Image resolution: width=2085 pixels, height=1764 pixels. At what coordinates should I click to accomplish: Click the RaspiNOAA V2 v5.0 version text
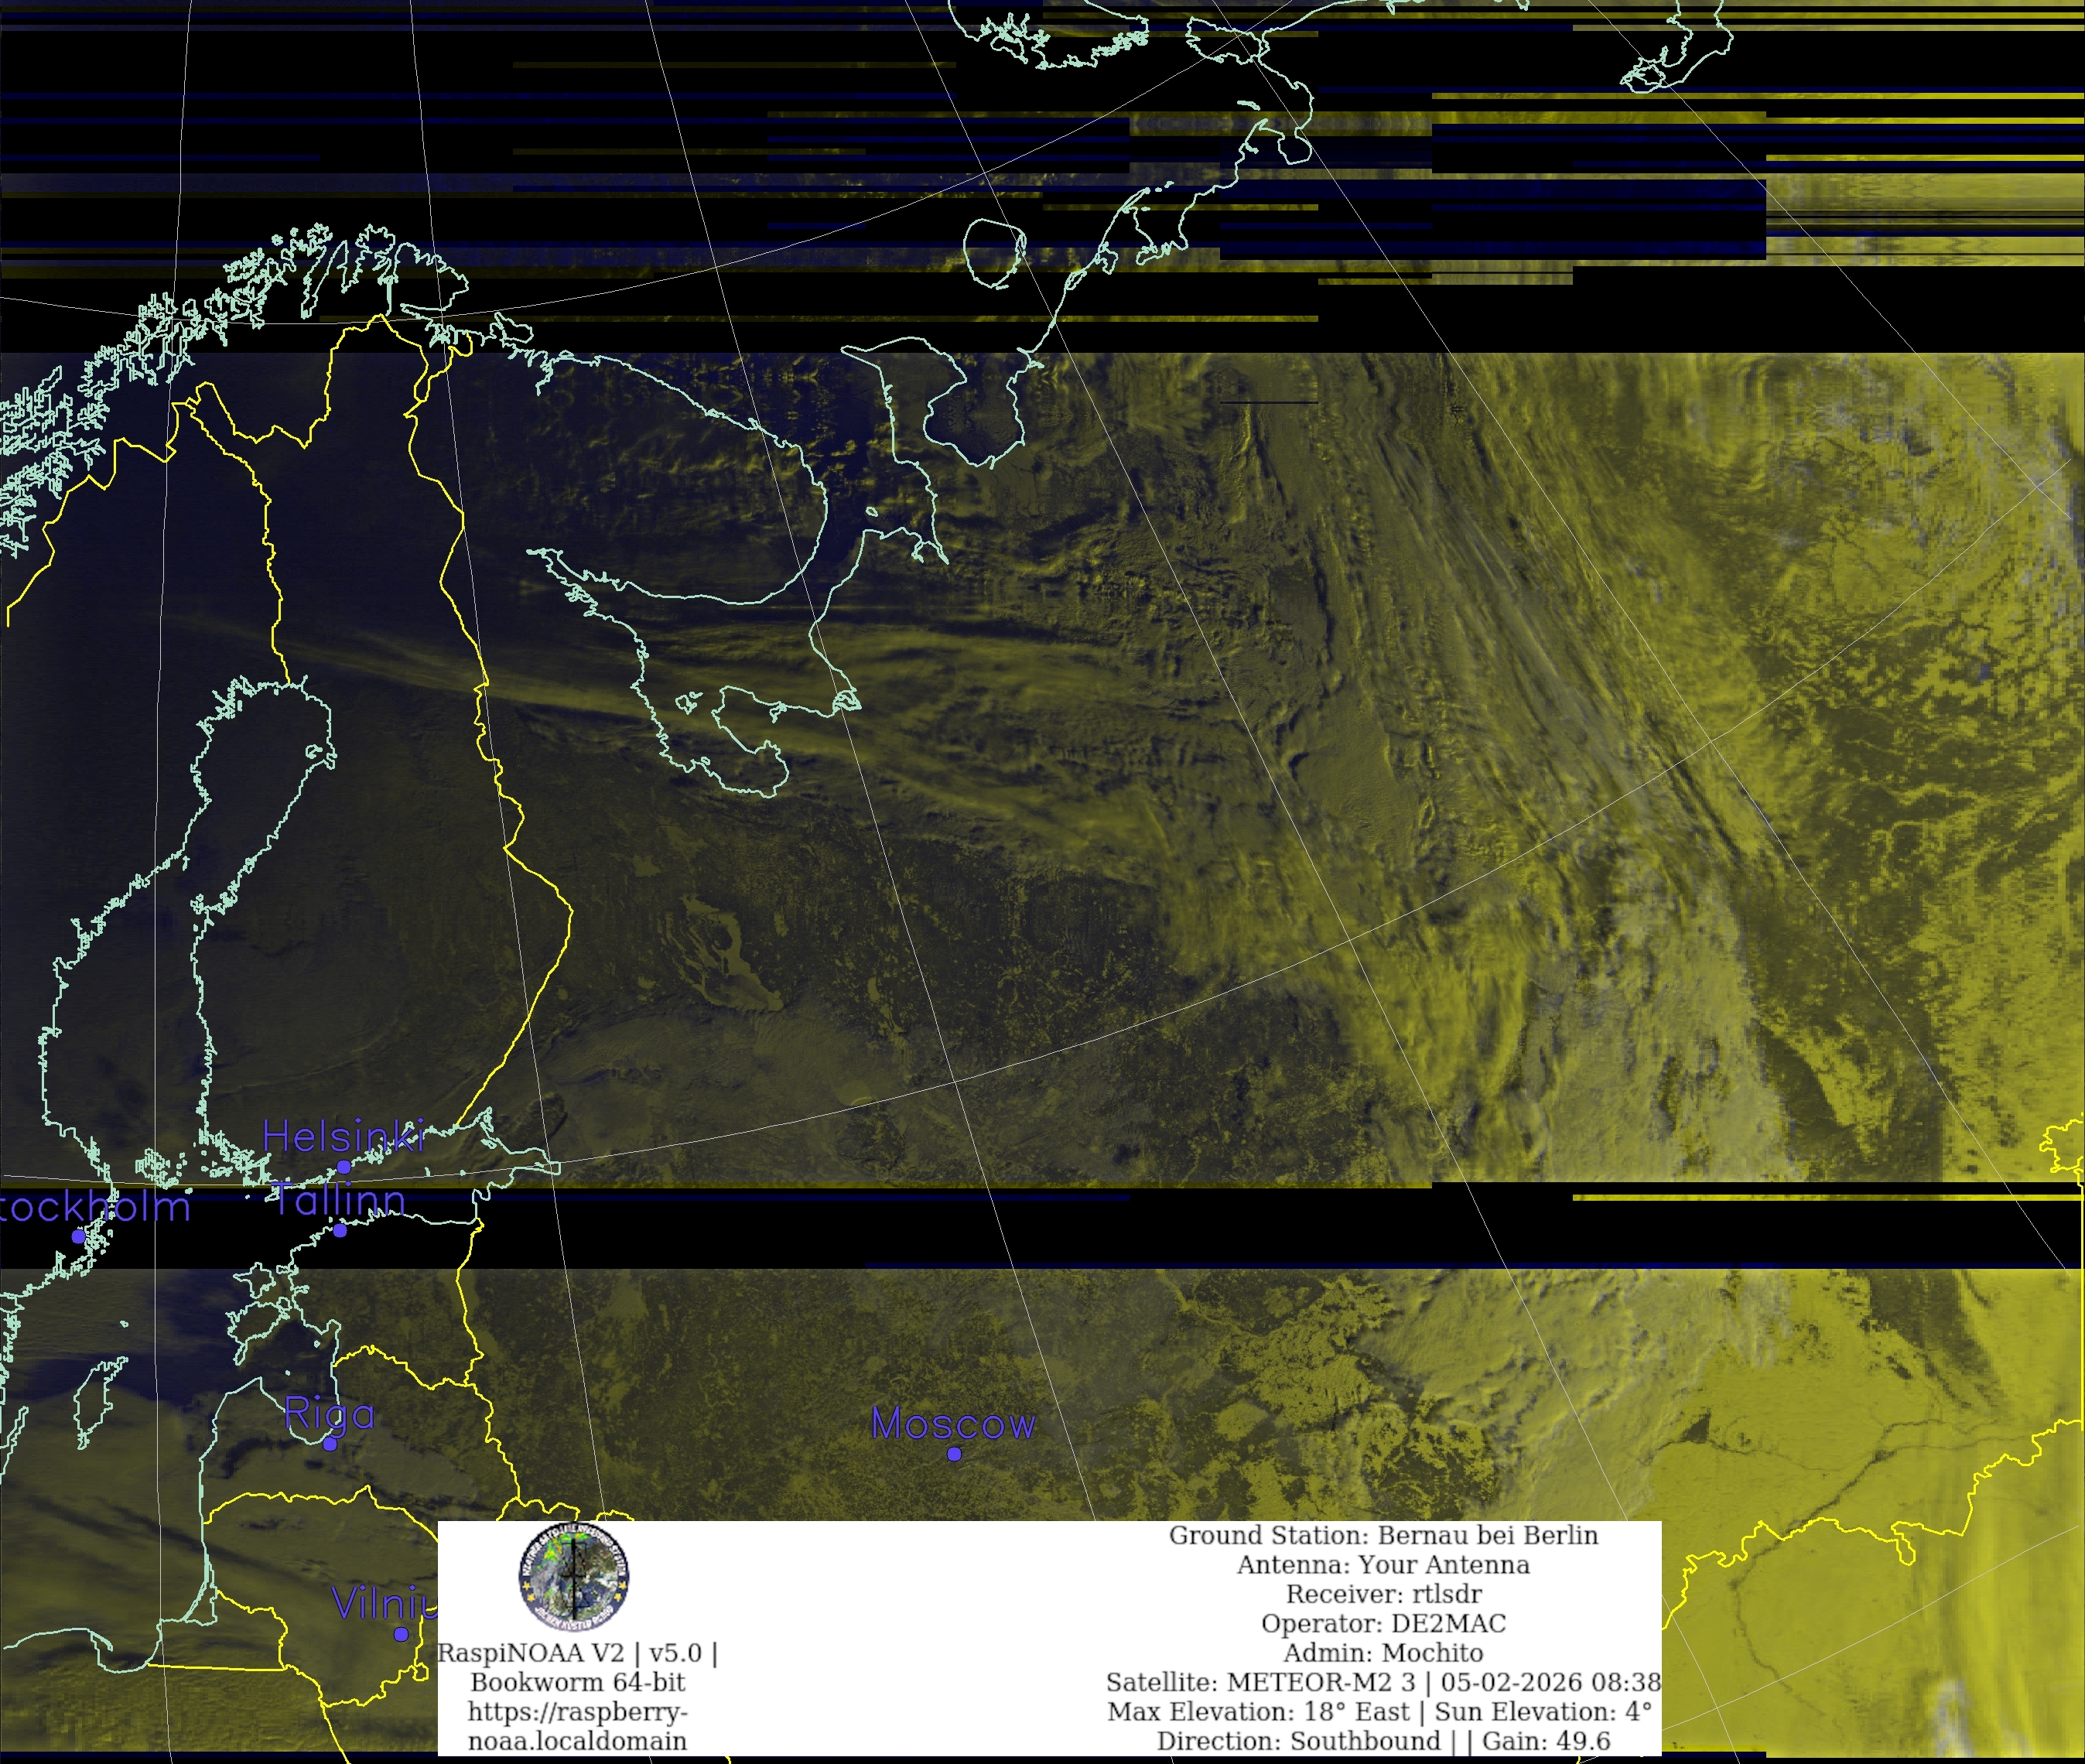(x=577, y=1653)
